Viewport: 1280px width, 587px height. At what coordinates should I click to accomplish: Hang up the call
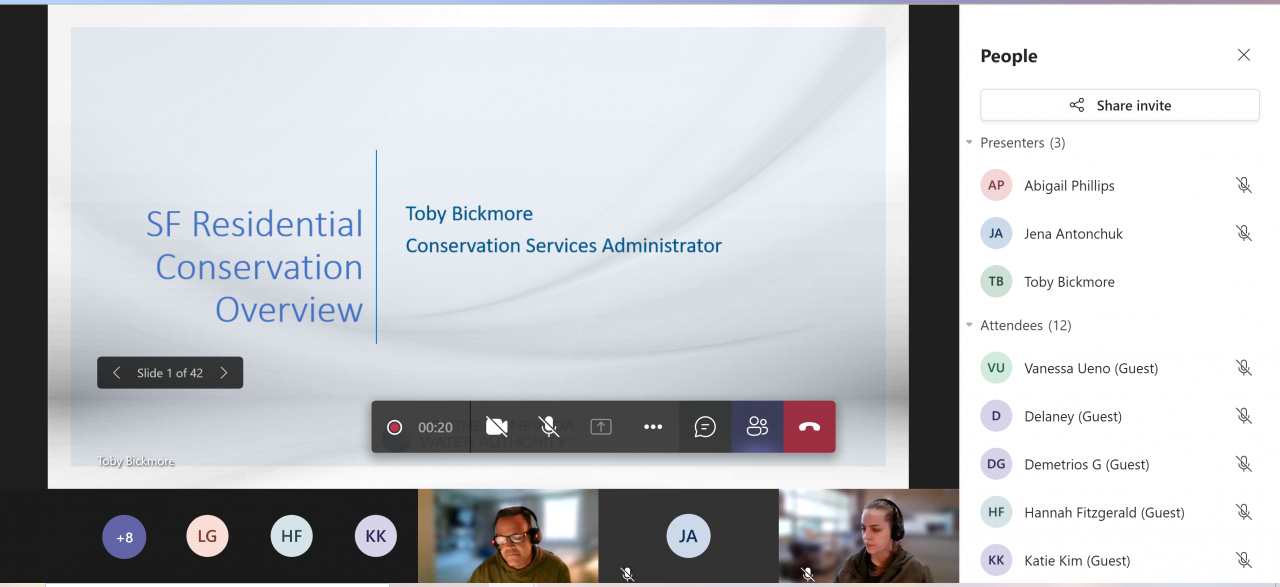[x=809, y=427]
